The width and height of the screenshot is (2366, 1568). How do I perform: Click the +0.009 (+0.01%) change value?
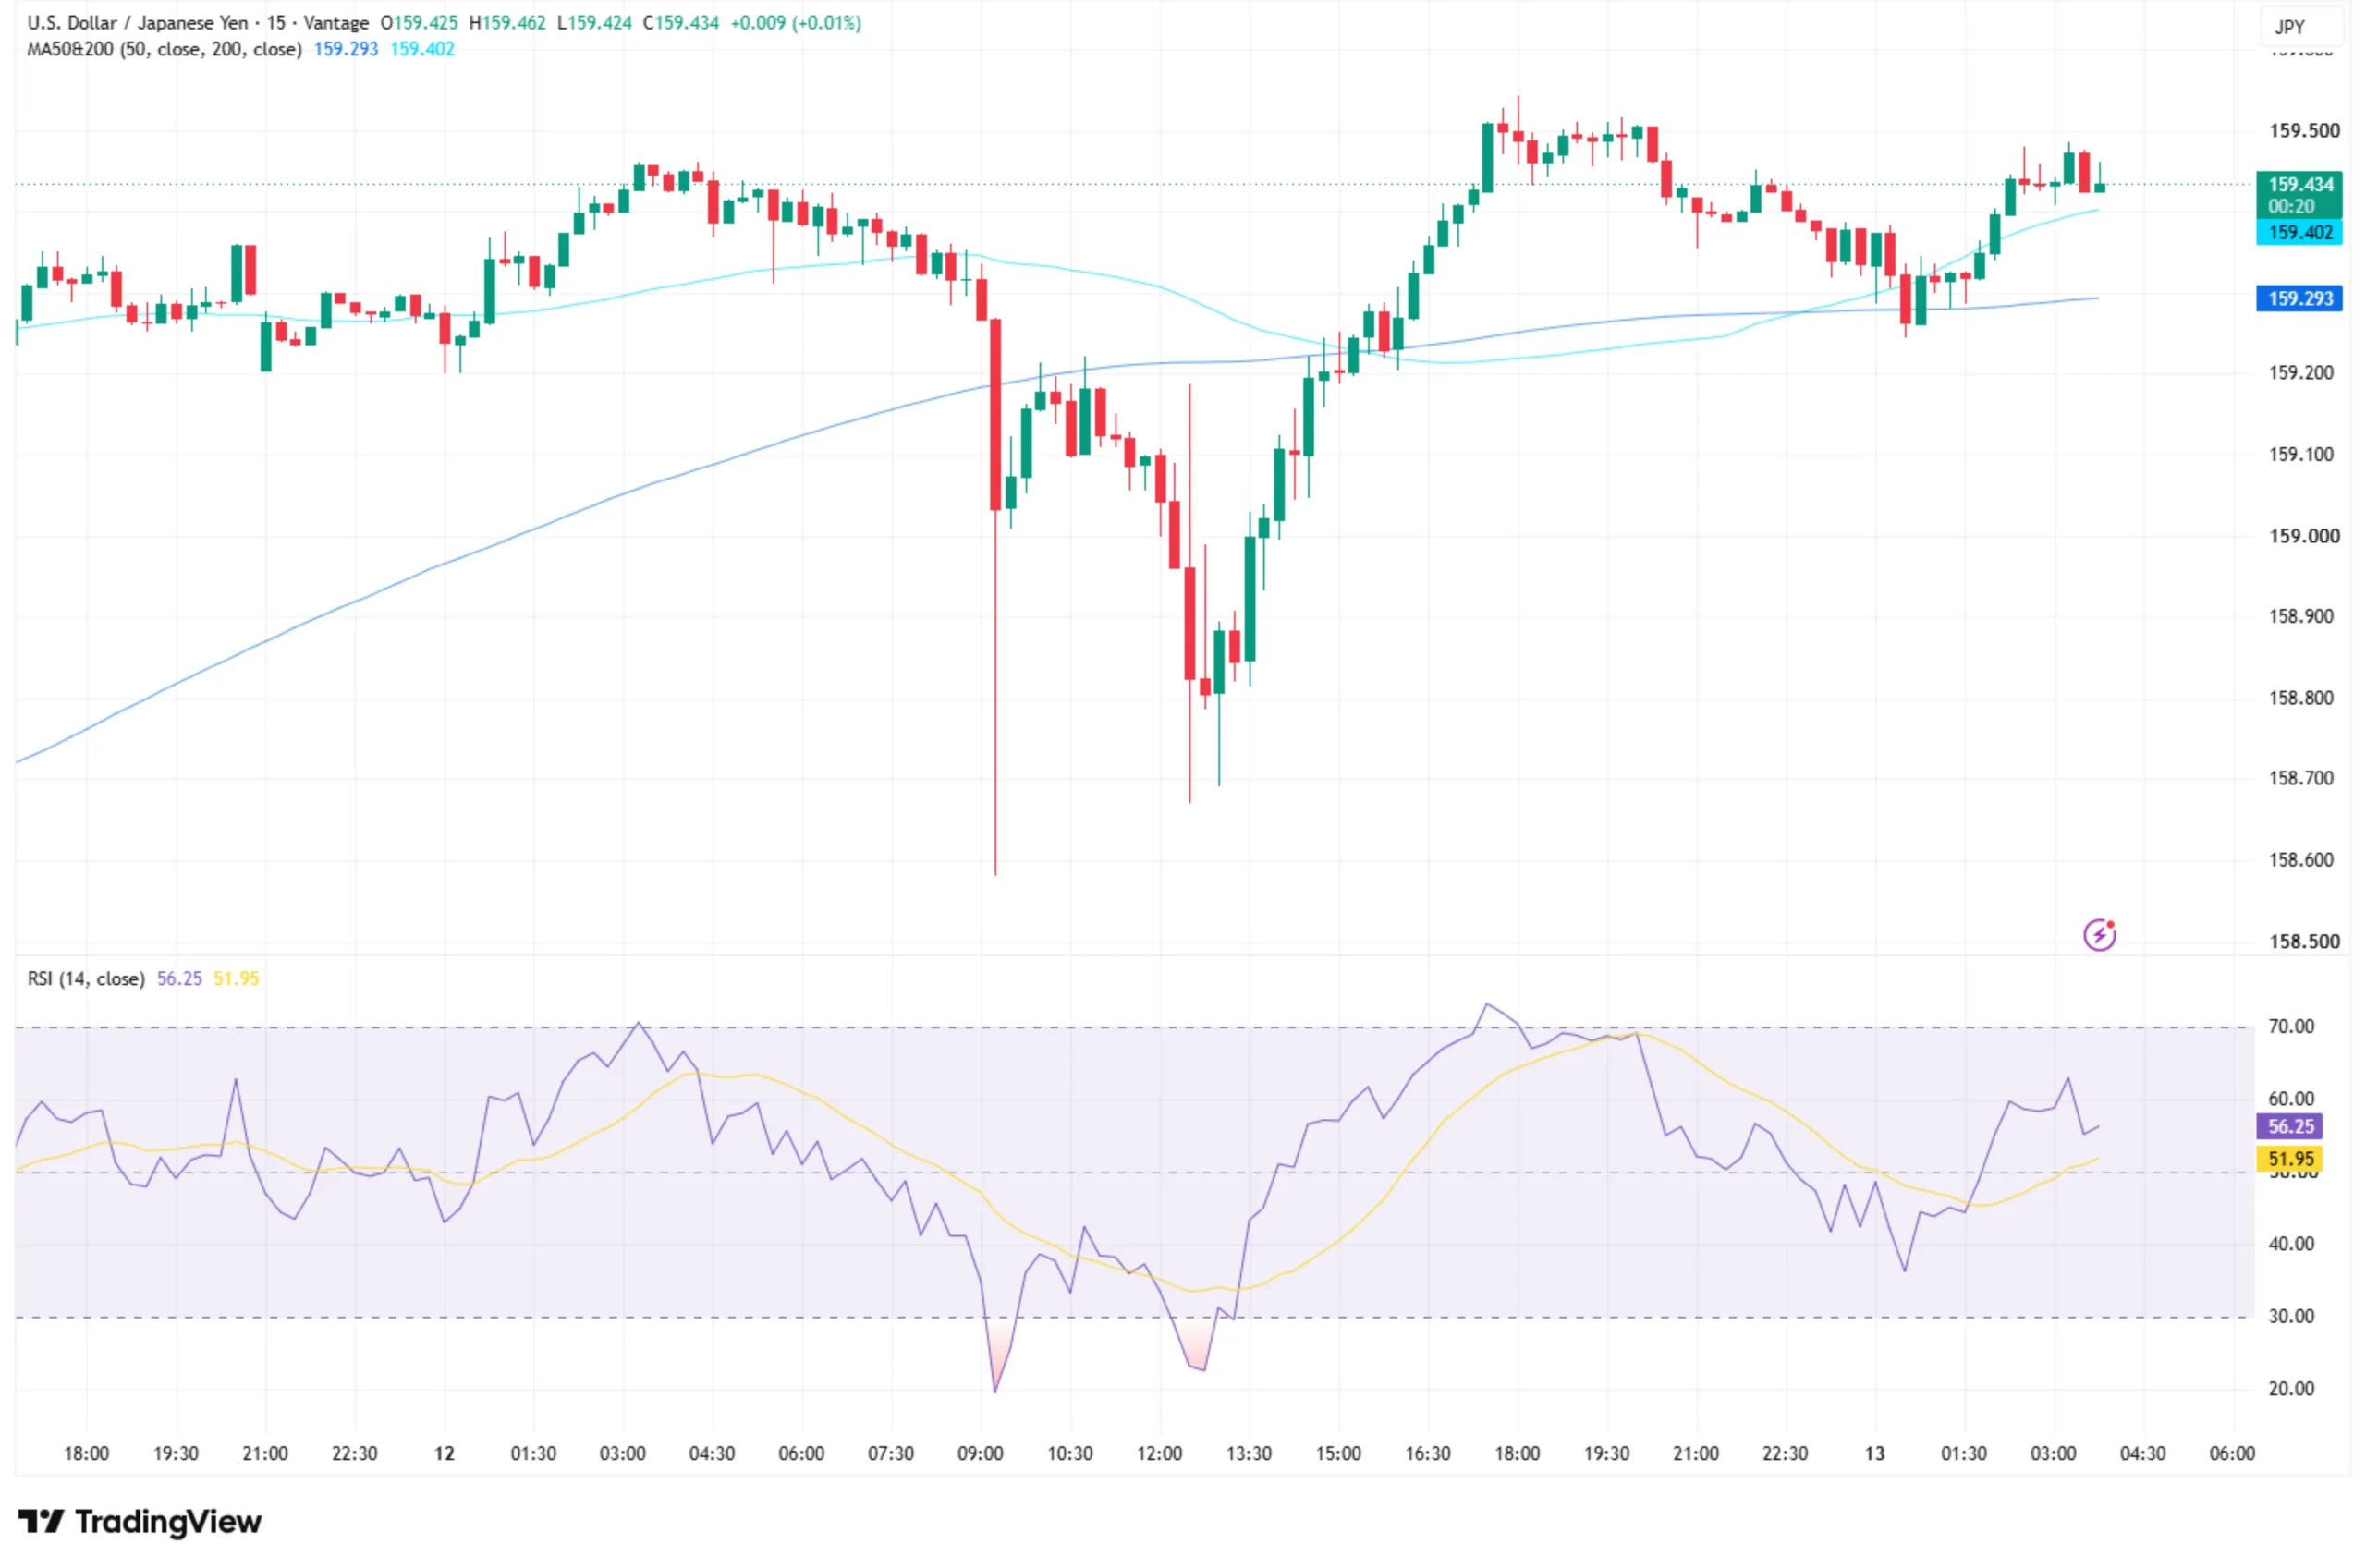795,22
